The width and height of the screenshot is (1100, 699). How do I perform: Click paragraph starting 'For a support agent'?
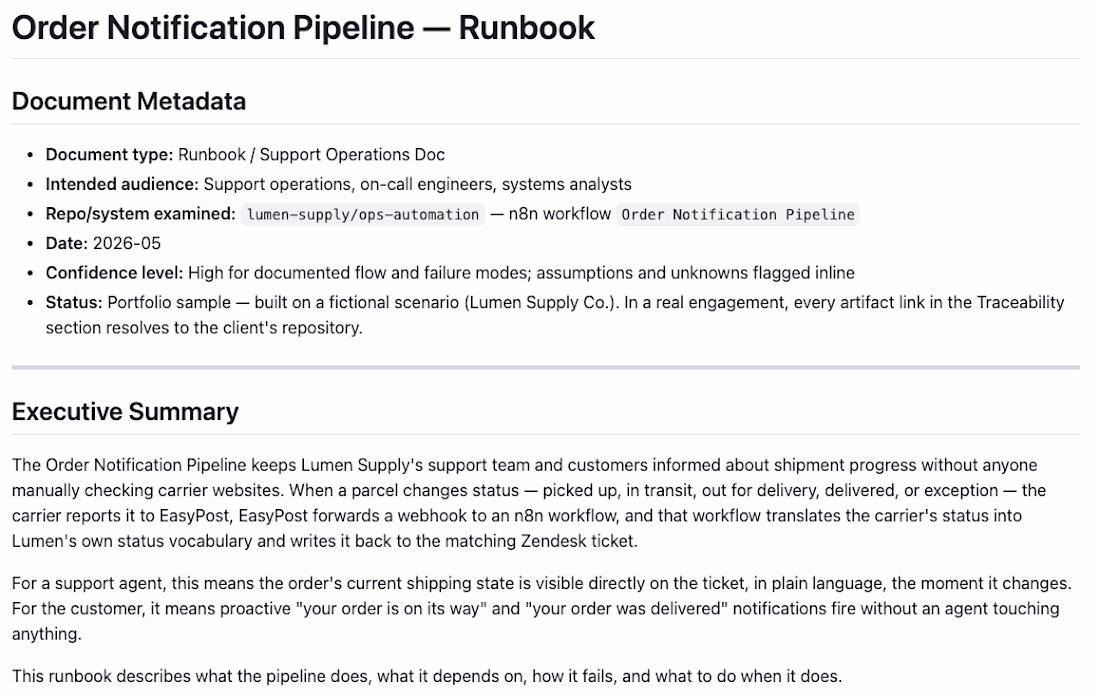[x=542, y=608]
